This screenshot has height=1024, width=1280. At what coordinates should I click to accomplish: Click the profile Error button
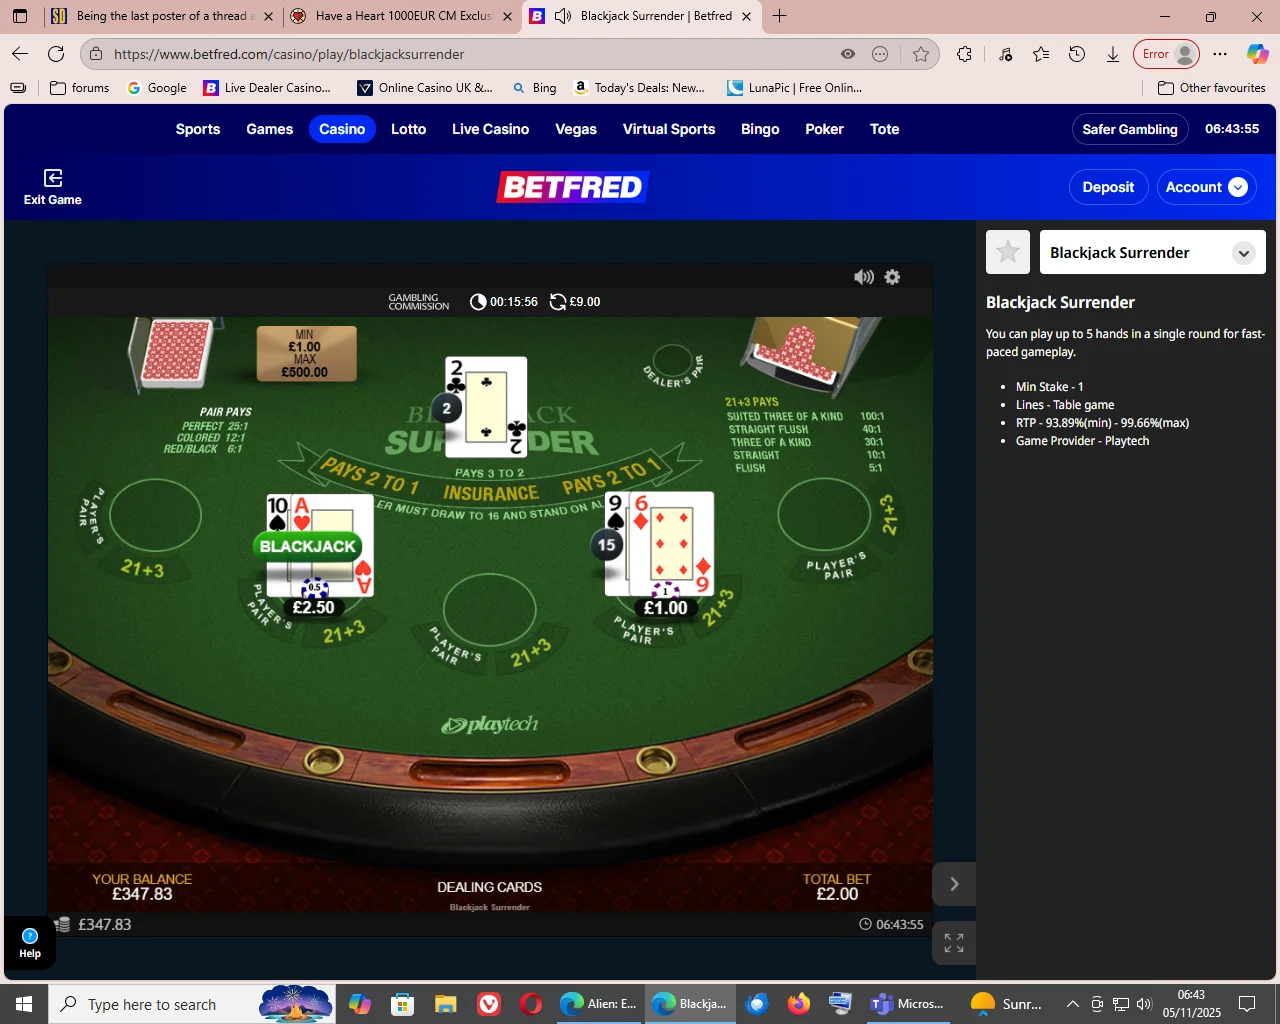[1166, 54]
